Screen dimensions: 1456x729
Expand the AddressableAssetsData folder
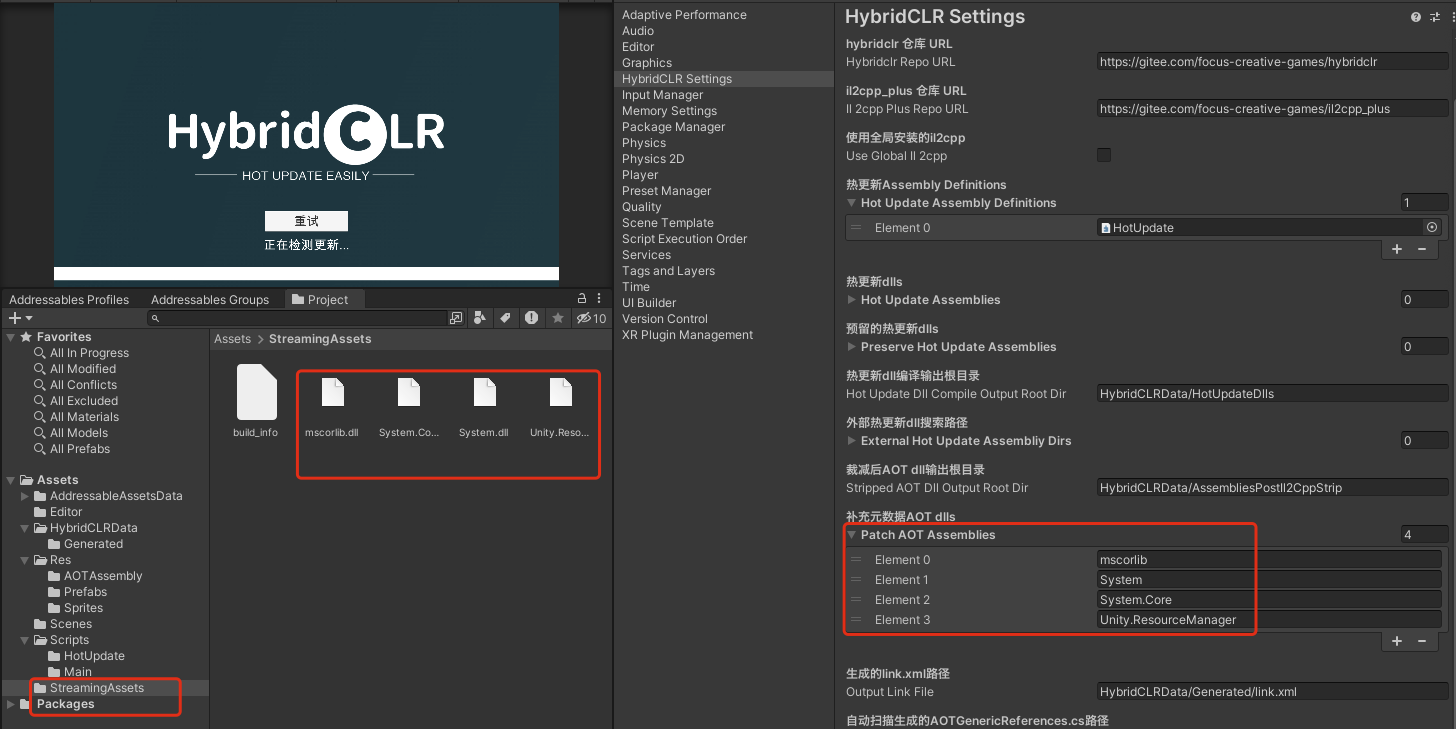coord(26,496)
